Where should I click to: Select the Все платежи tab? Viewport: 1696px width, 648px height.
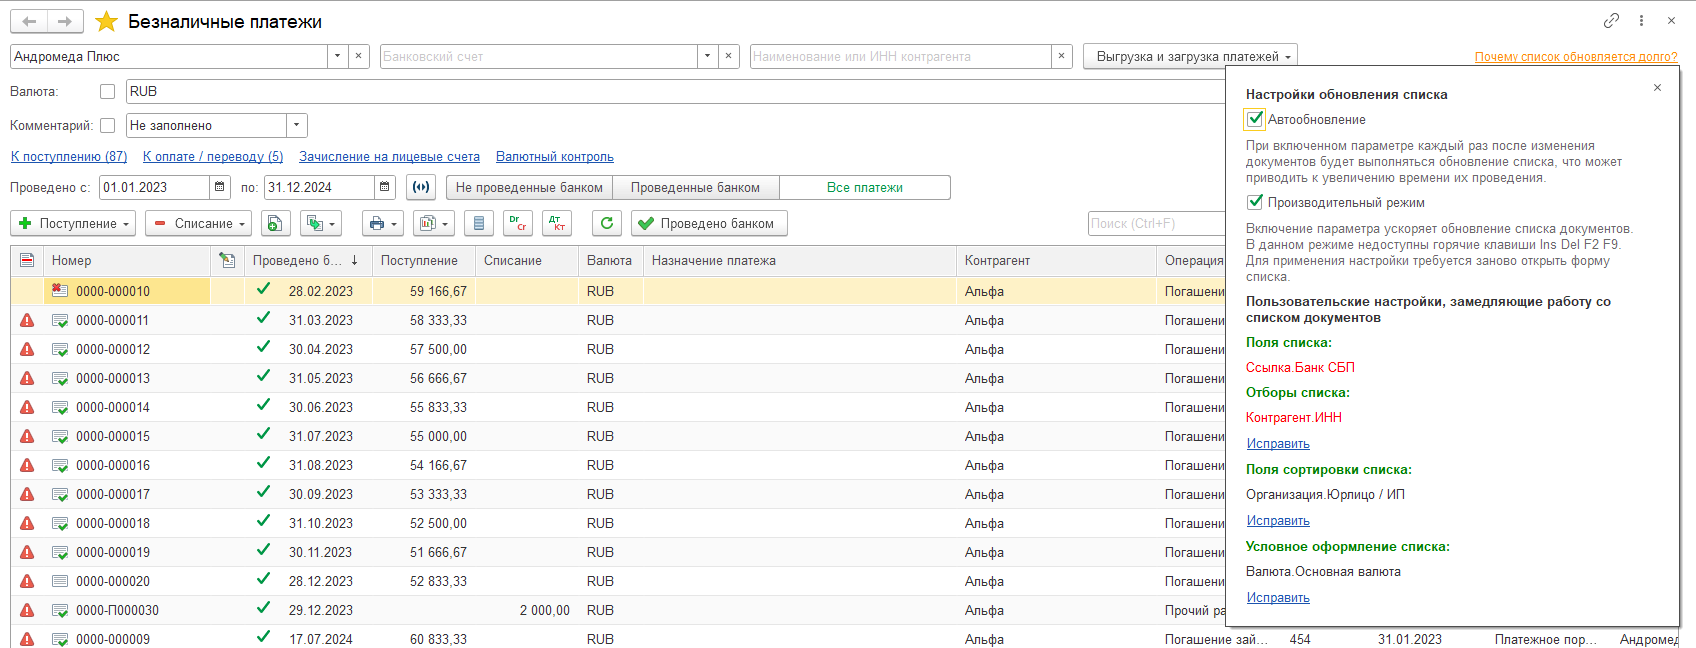tap(864, 188)
